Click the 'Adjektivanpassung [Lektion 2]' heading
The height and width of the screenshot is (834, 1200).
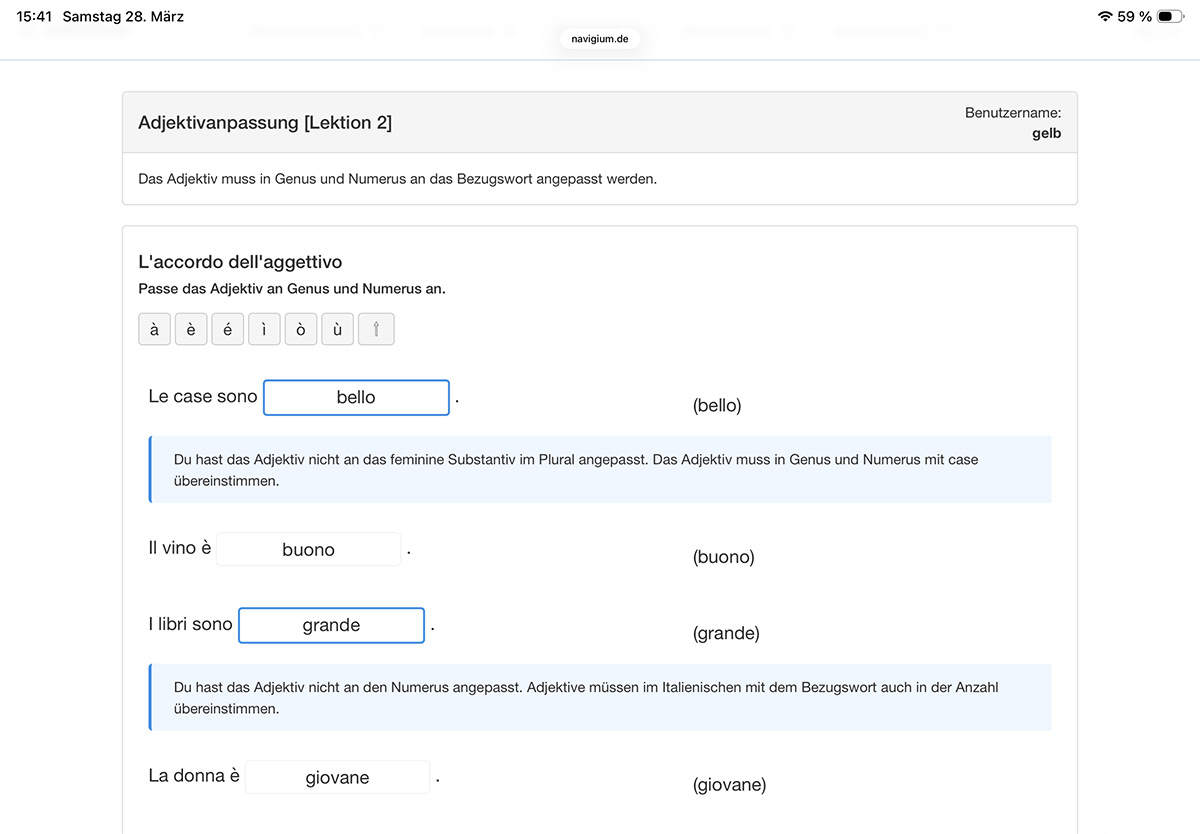(265, 123)
